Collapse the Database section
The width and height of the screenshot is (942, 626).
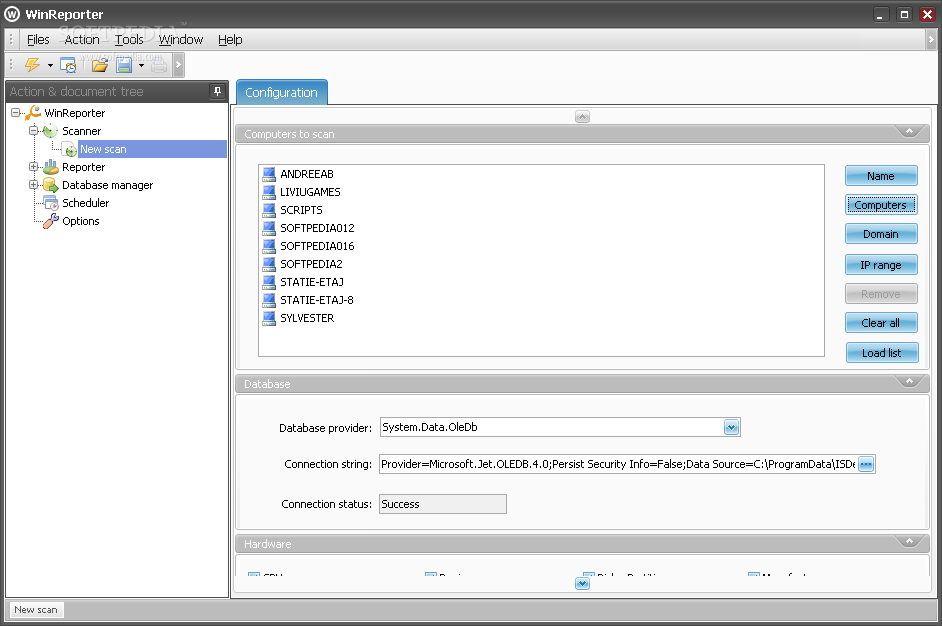point(910,381)
